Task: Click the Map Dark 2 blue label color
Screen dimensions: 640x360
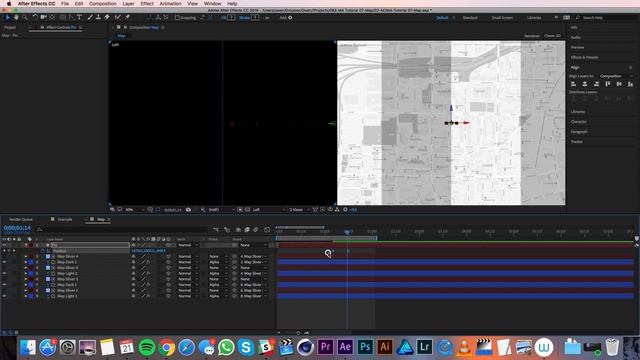Action: [31, 262]
